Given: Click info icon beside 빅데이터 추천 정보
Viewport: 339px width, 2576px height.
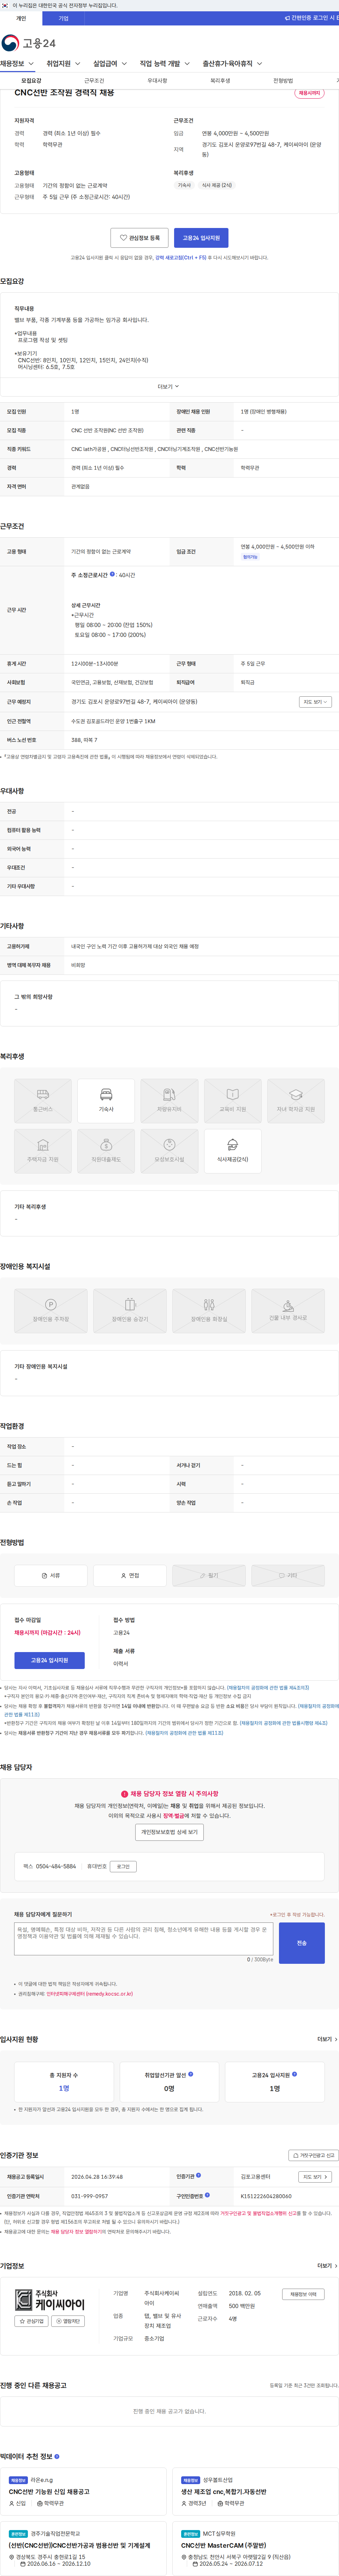Looking at the screenshot, I should pos(57,2456).
